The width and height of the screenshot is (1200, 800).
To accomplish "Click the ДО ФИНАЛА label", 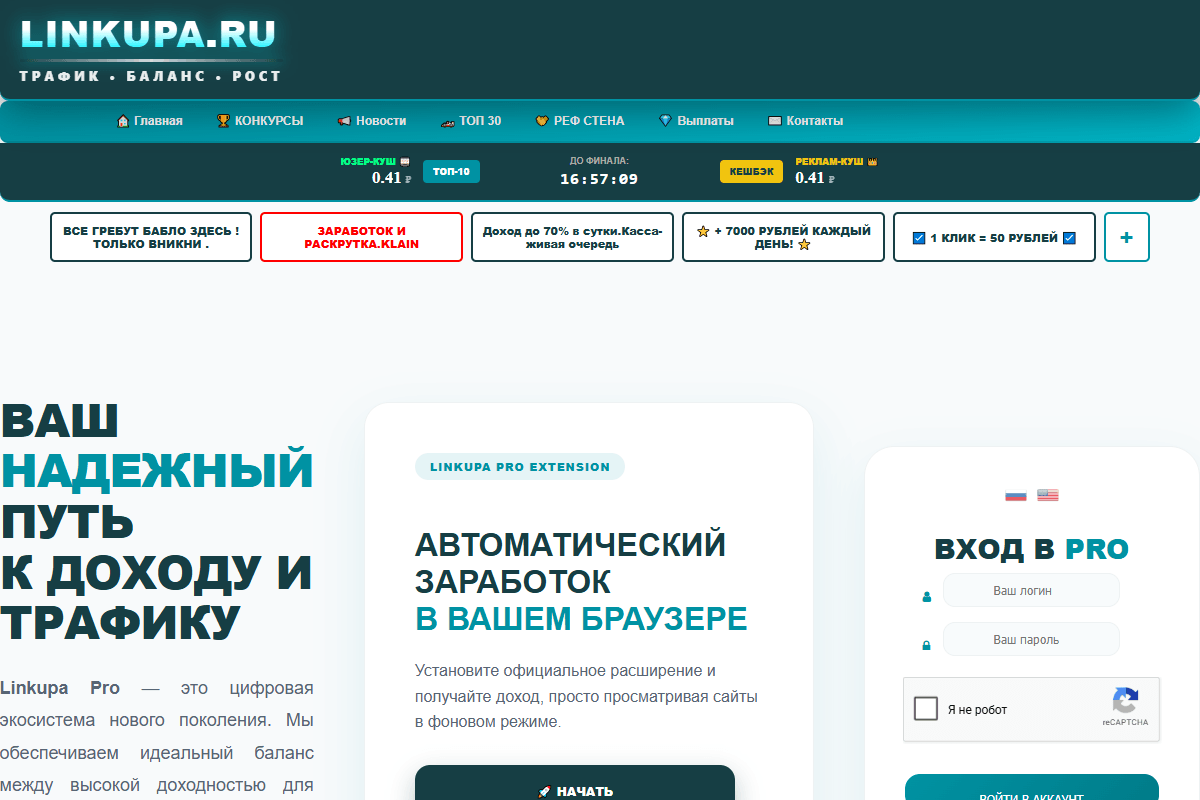I will (x=599, y=160).
